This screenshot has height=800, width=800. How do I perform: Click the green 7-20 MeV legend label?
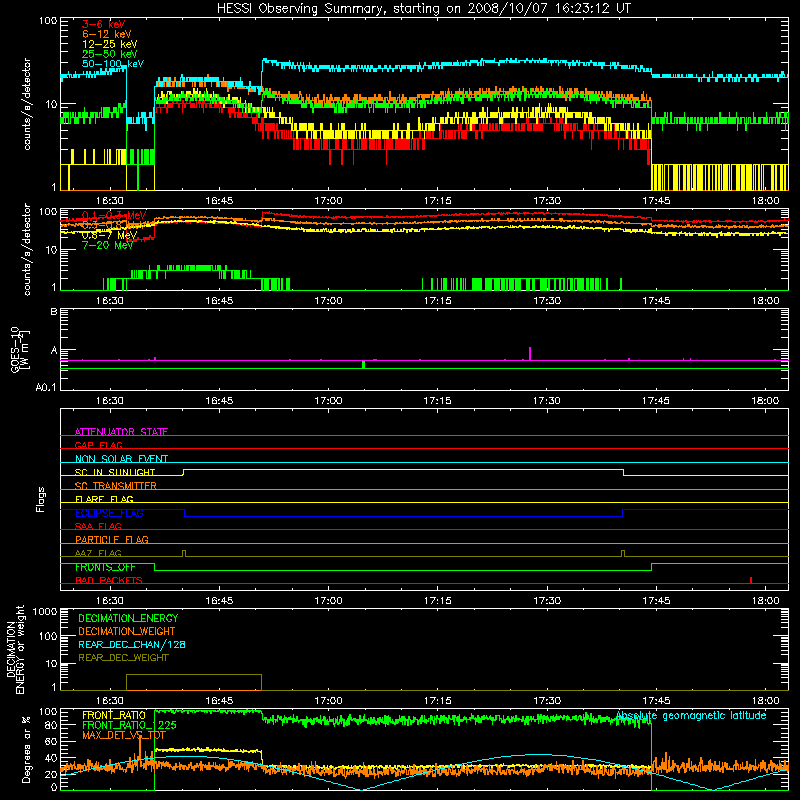coord(107,245)
